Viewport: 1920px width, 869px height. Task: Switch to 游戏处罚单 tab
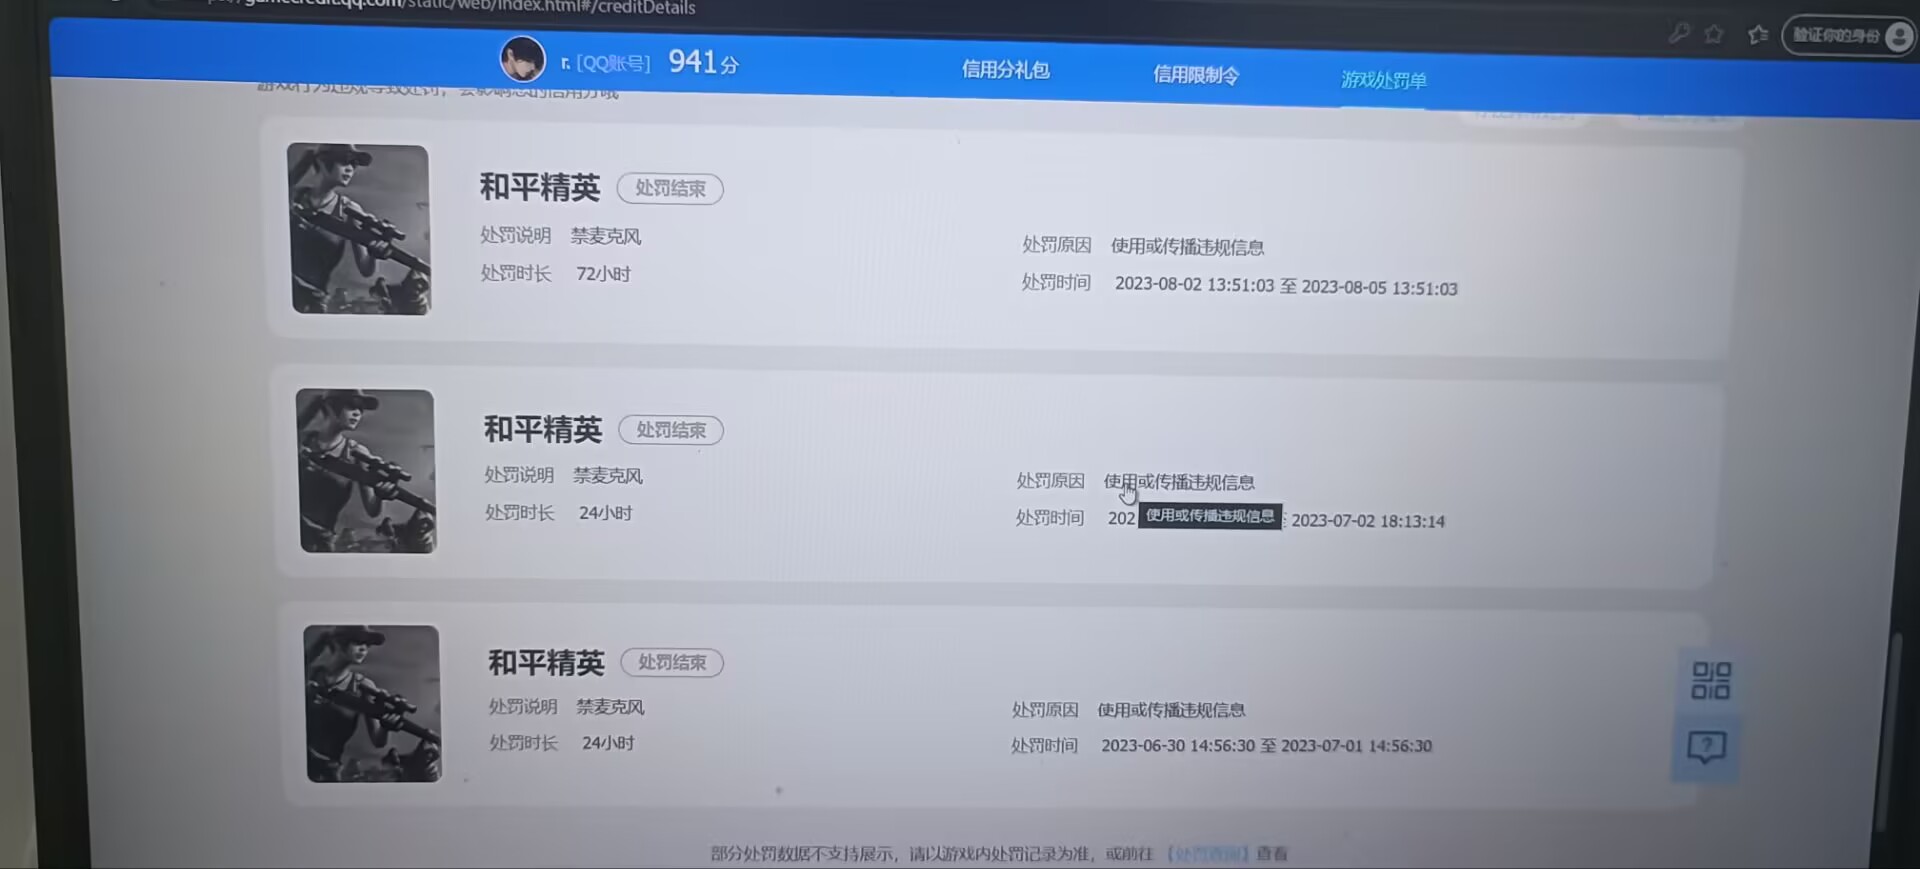coord(1383,79)
